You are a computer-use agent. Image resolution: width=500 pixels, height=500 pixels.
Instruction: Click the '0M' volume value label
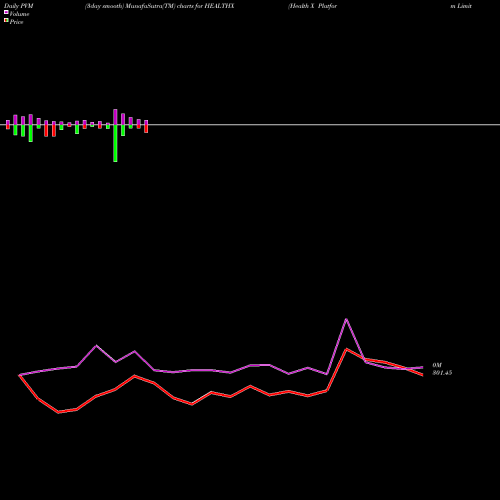(437, 365)
